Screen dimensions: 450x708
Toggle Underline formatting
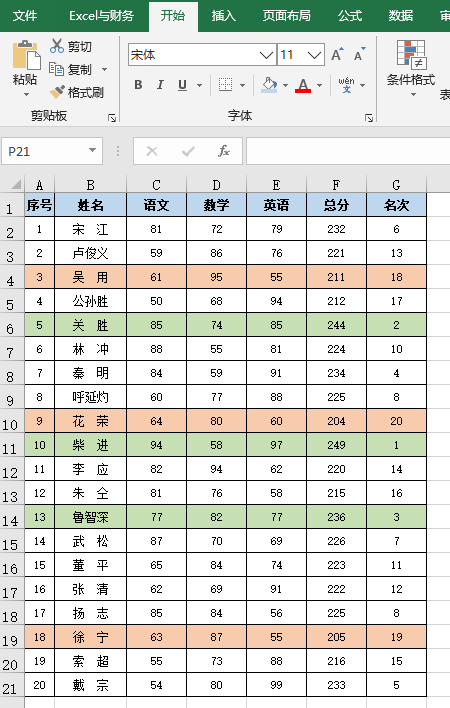pos(182,84)
